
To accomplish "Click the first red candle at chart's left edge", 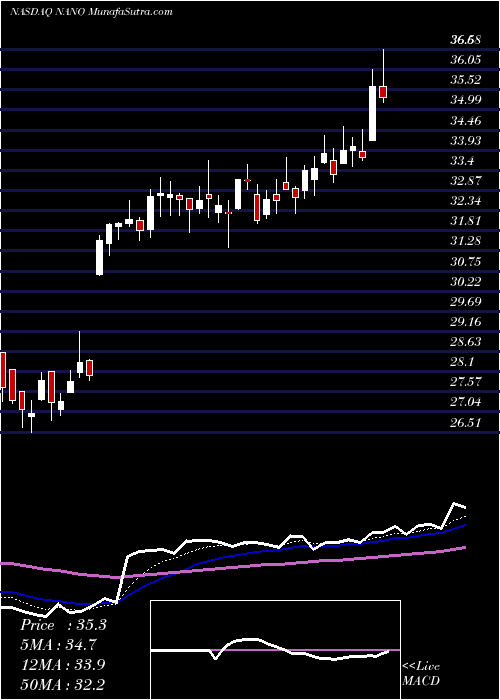I will (3, 370).
